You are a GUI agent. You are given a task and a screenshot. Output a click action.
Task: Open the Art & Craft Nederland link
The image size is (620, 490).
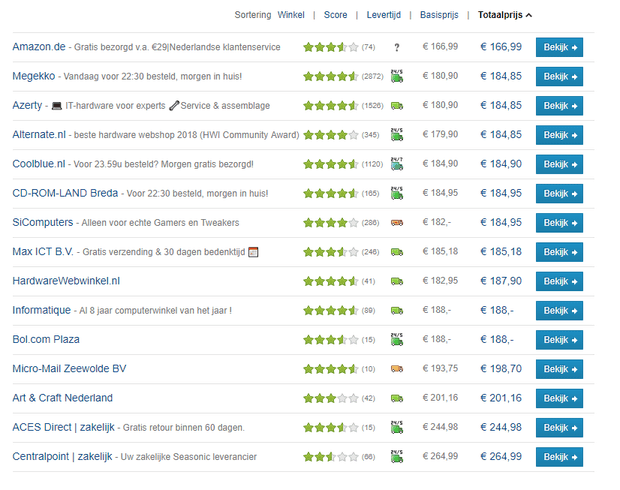pyautogui.click(x=62, y=398)
